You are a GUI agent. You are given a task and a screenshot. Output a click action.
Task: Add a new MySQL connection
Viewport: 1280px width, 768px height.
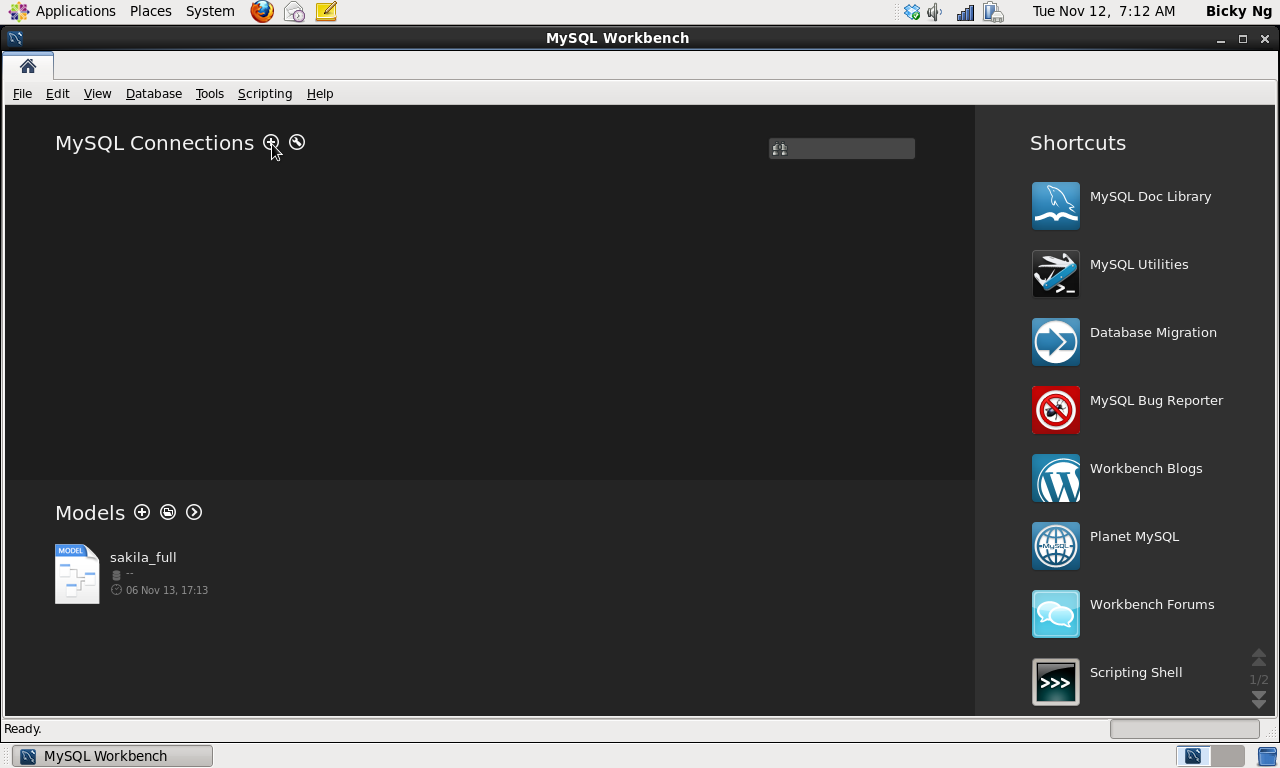pyautogui.click(x=271, y=143)
